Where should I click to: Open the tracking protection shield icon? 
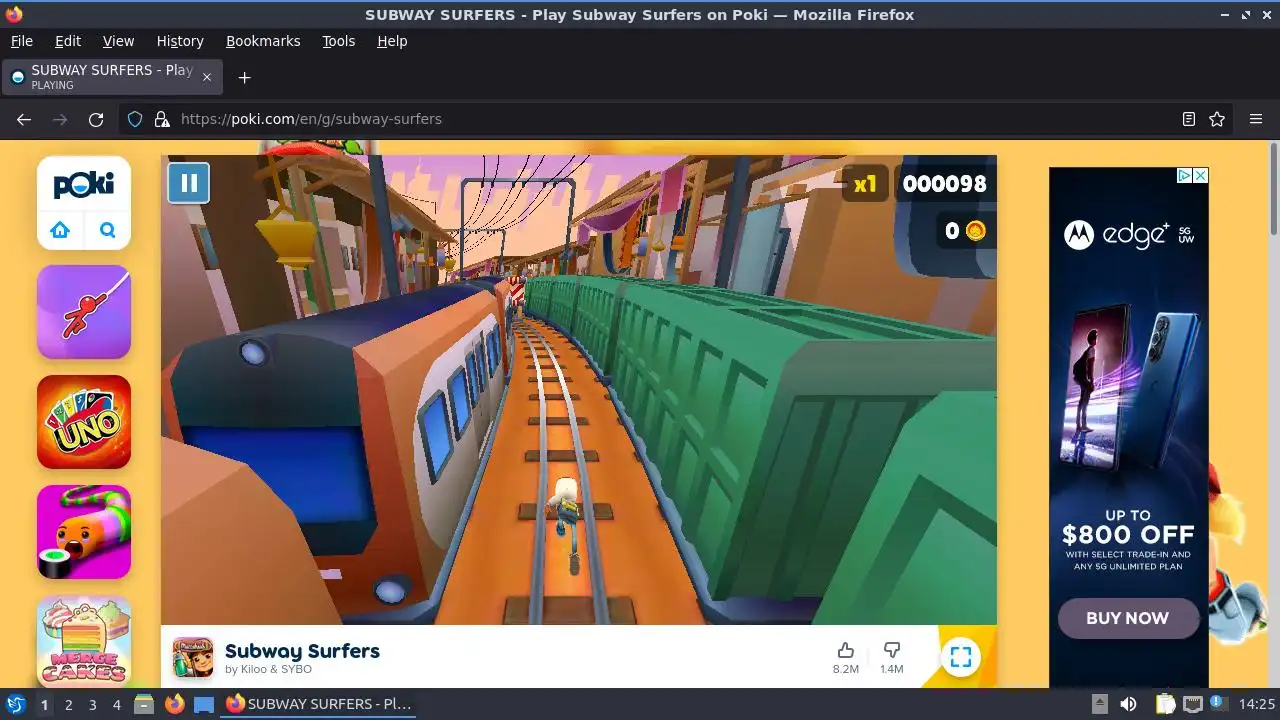[x=135, y=119]
